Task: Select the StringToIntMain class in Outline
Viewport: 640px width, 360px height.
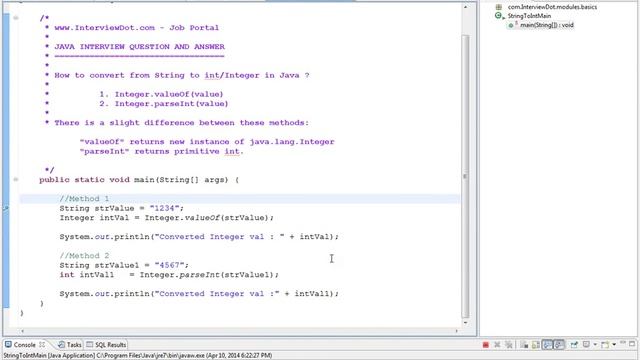Action: click(529, 16)
